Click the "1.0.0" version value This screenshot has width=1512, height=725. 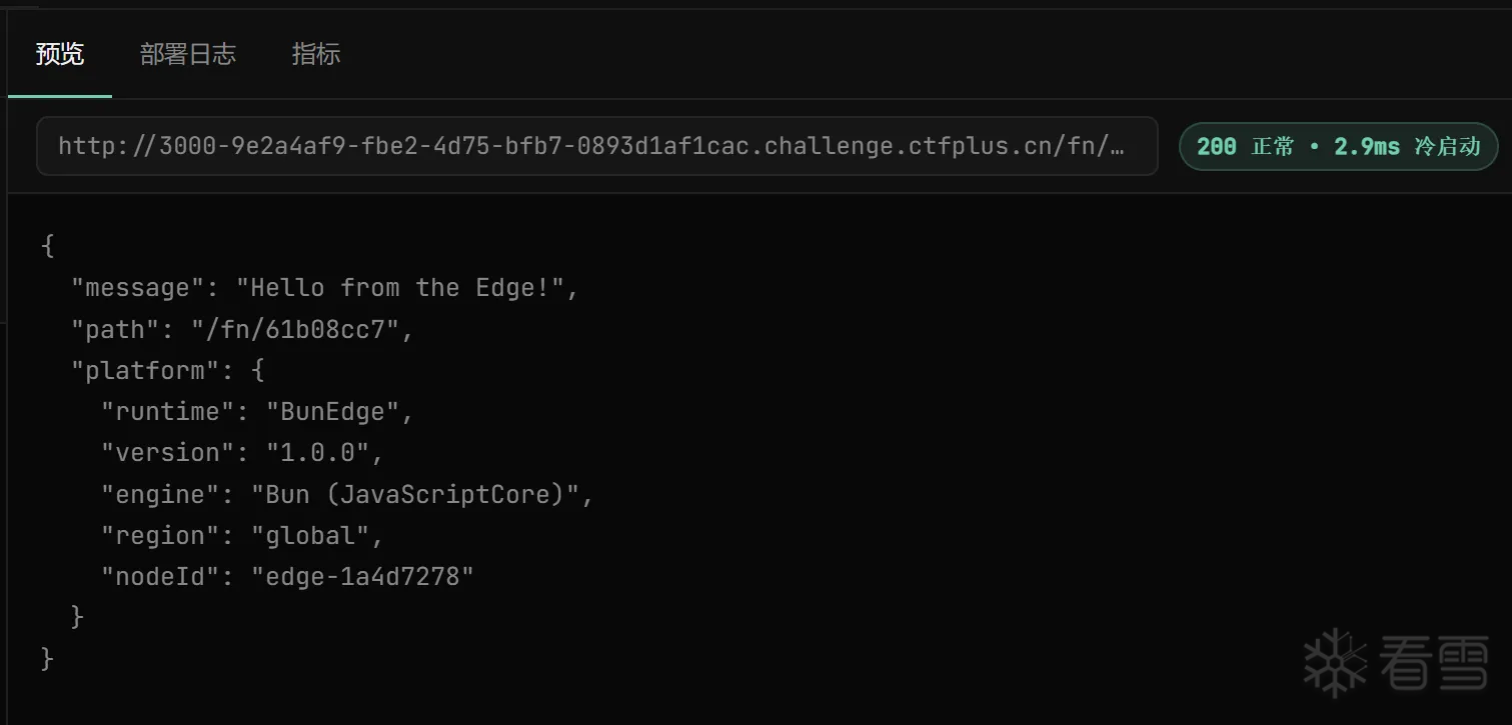click(317, 453)
